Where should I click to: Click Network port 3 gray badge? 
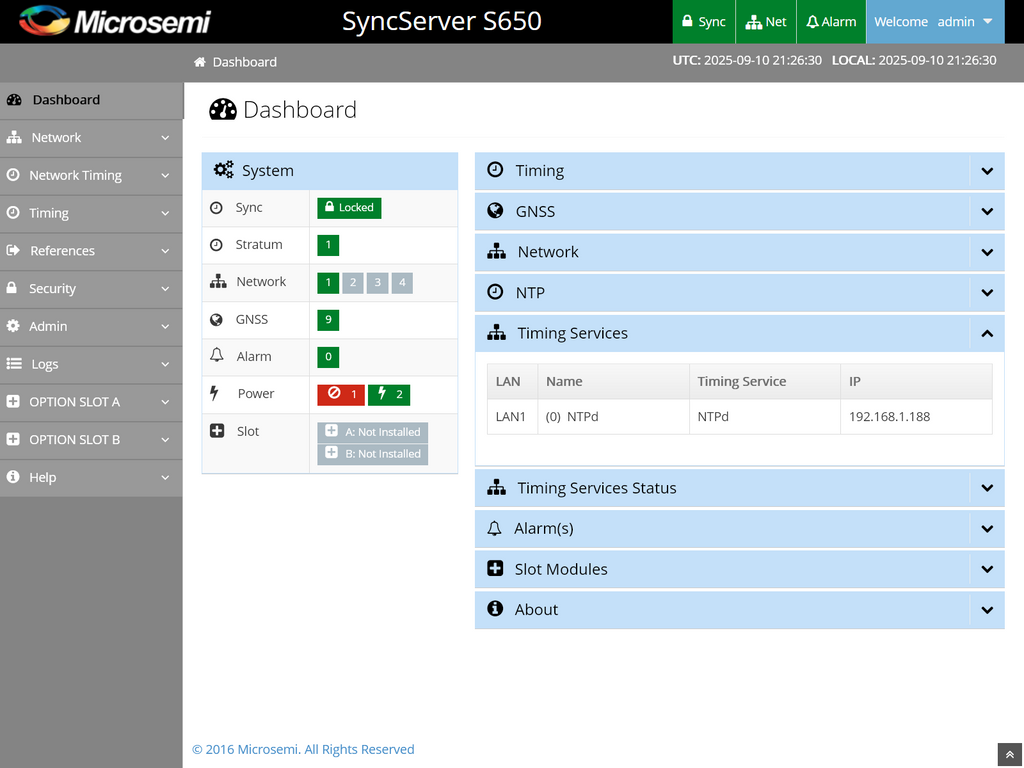[377, 283]
